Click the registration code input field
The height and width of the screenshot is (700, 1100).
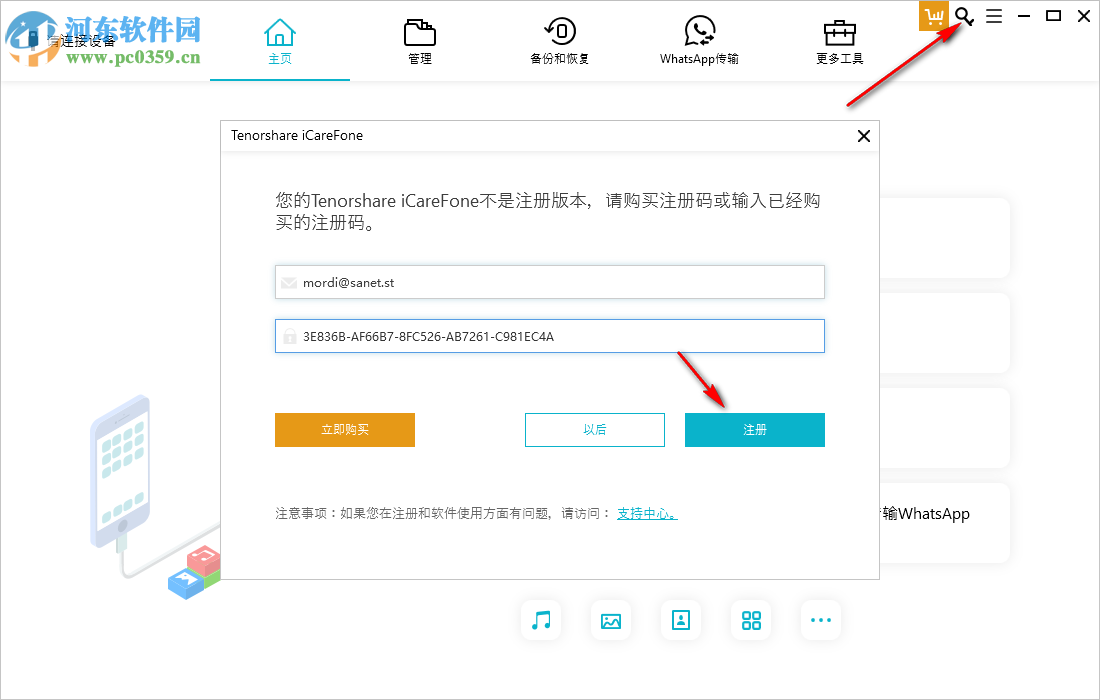(x=549, y=335)
